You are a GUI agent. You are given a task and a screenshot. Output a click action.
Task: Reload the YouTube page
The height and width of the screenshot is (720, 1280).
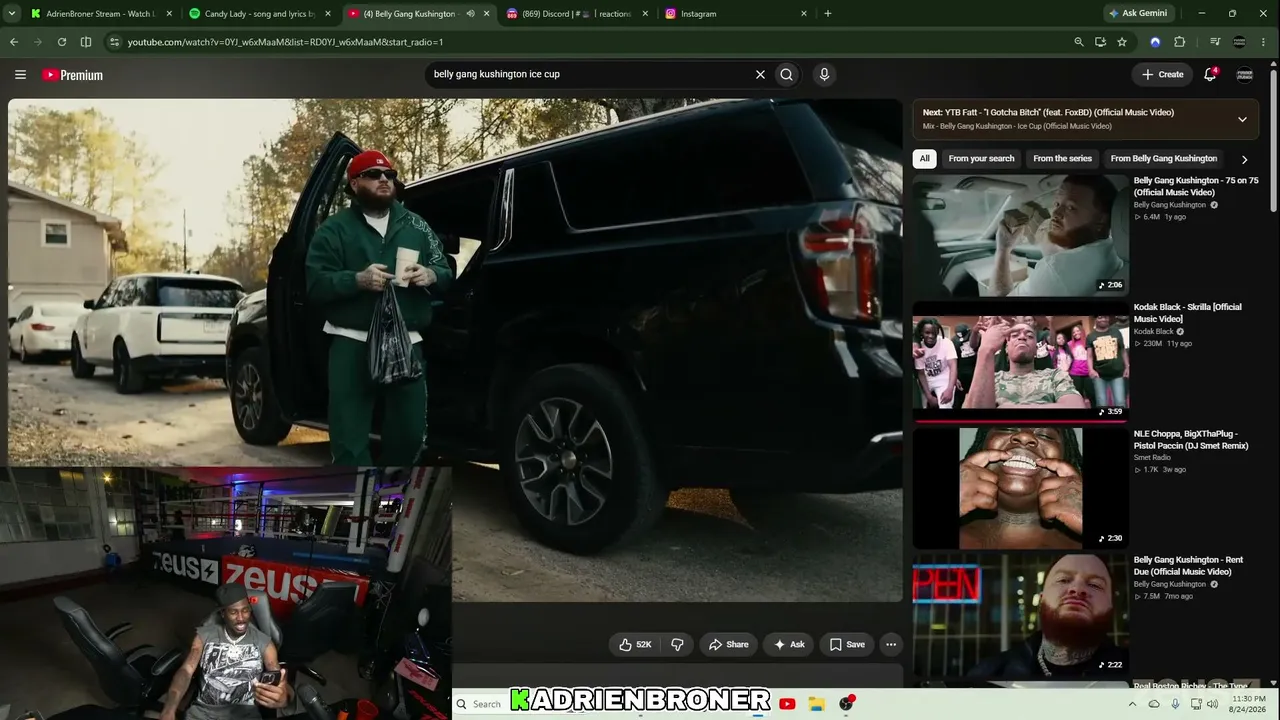tap(62, 42)
